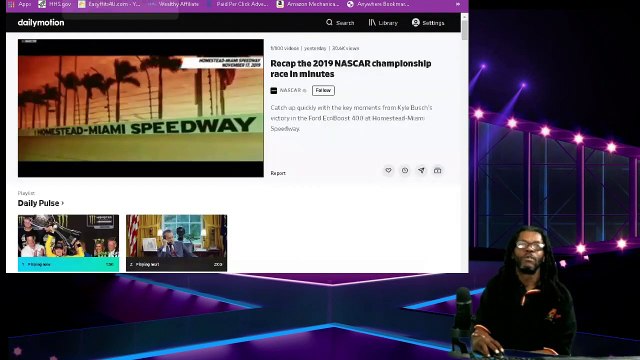Follow the NASCAR channel
This screenshot has width=640, height=360.
coord(323,90)
